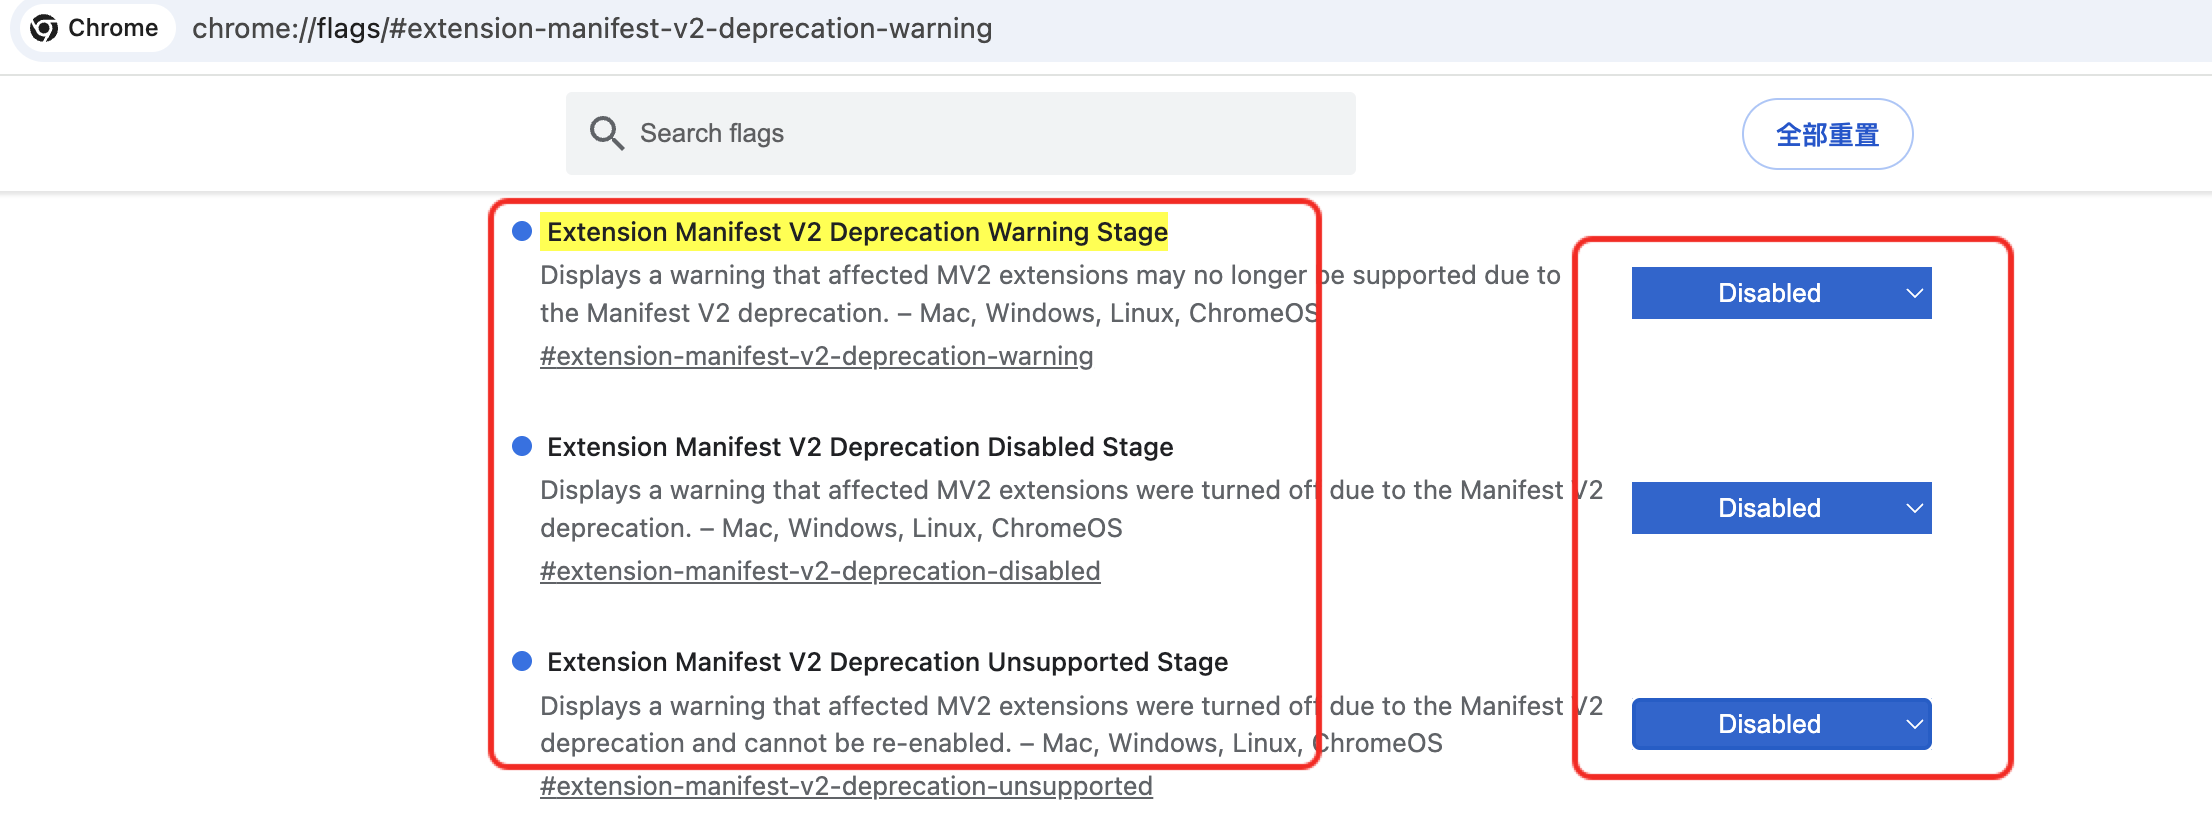
Task: Click the search magnifier icon
Action: pyautogui.click(x=606, y=133)
